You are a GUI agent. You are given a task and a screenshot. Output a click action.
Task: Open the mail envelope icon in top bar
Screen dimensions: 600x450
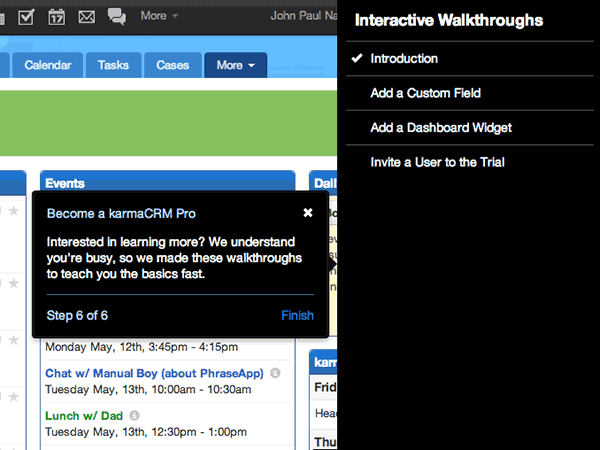click(86, 17)
